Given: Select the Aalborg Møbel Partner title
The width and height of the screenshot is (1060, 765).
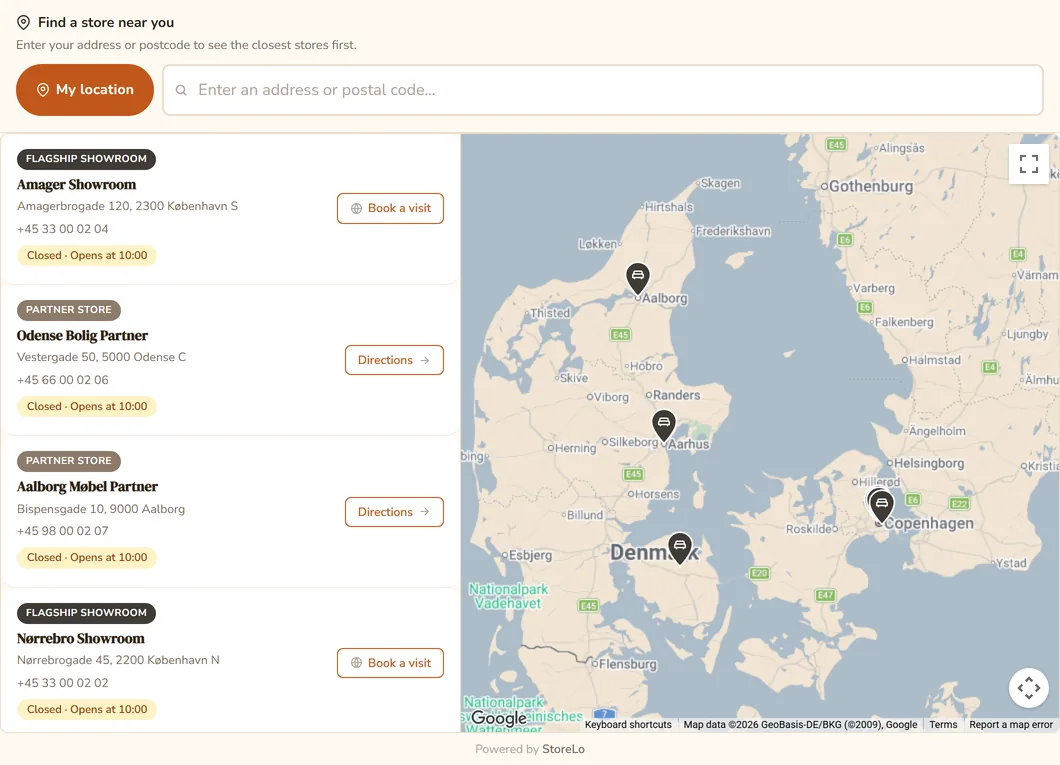Looking at the screenshot, I should (87, 487).
